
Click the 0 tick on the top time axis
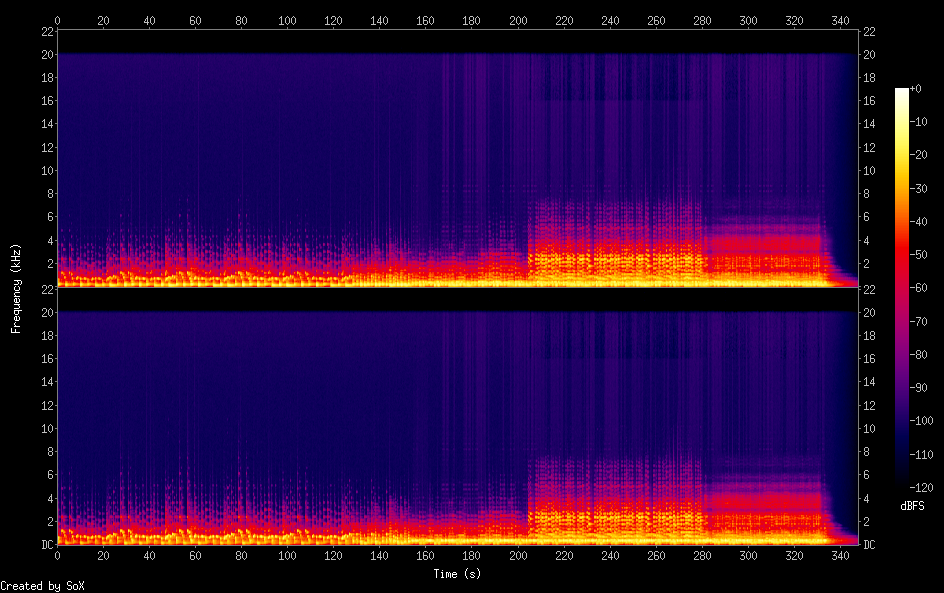pos(57,19)
